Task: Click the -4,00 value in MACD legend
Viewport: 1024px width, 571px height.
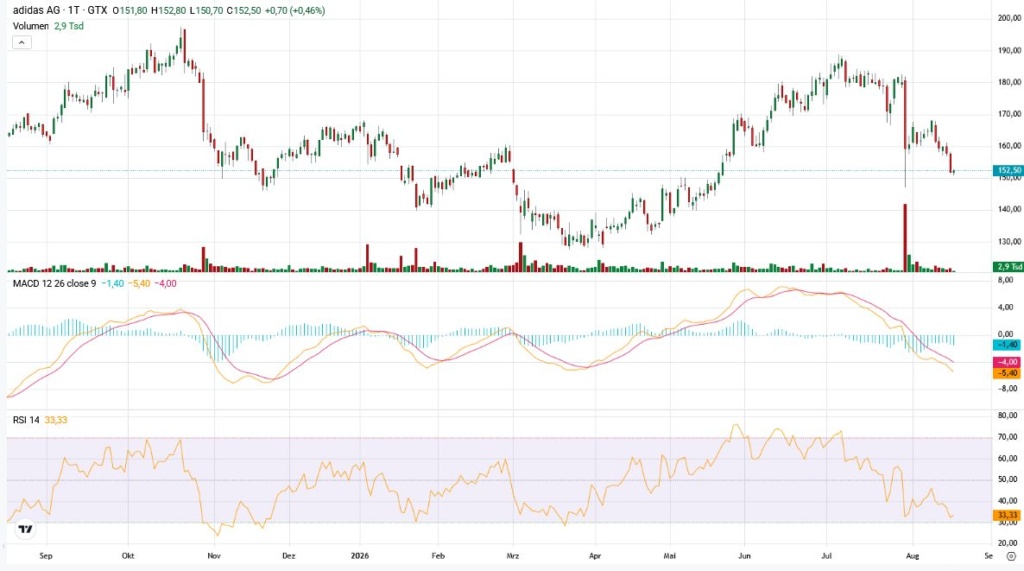Action: click(165, 284)
